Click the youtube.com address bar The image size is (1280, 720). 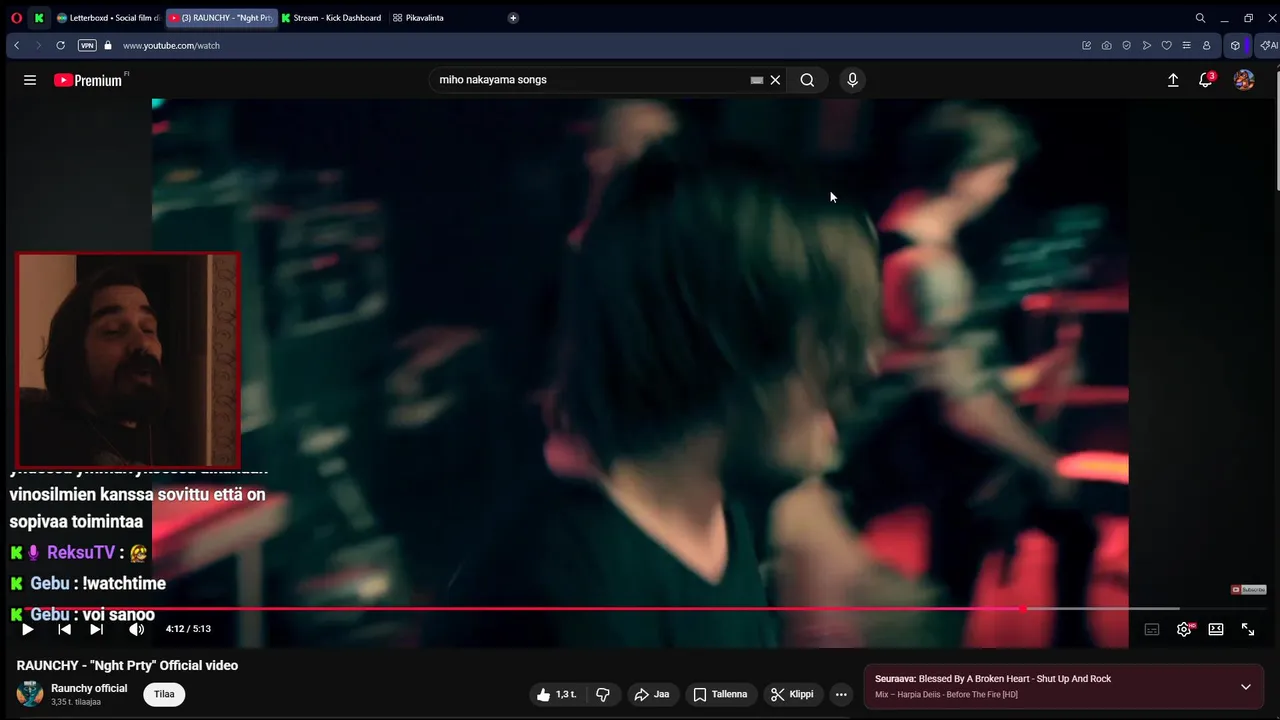coord(171,45)
